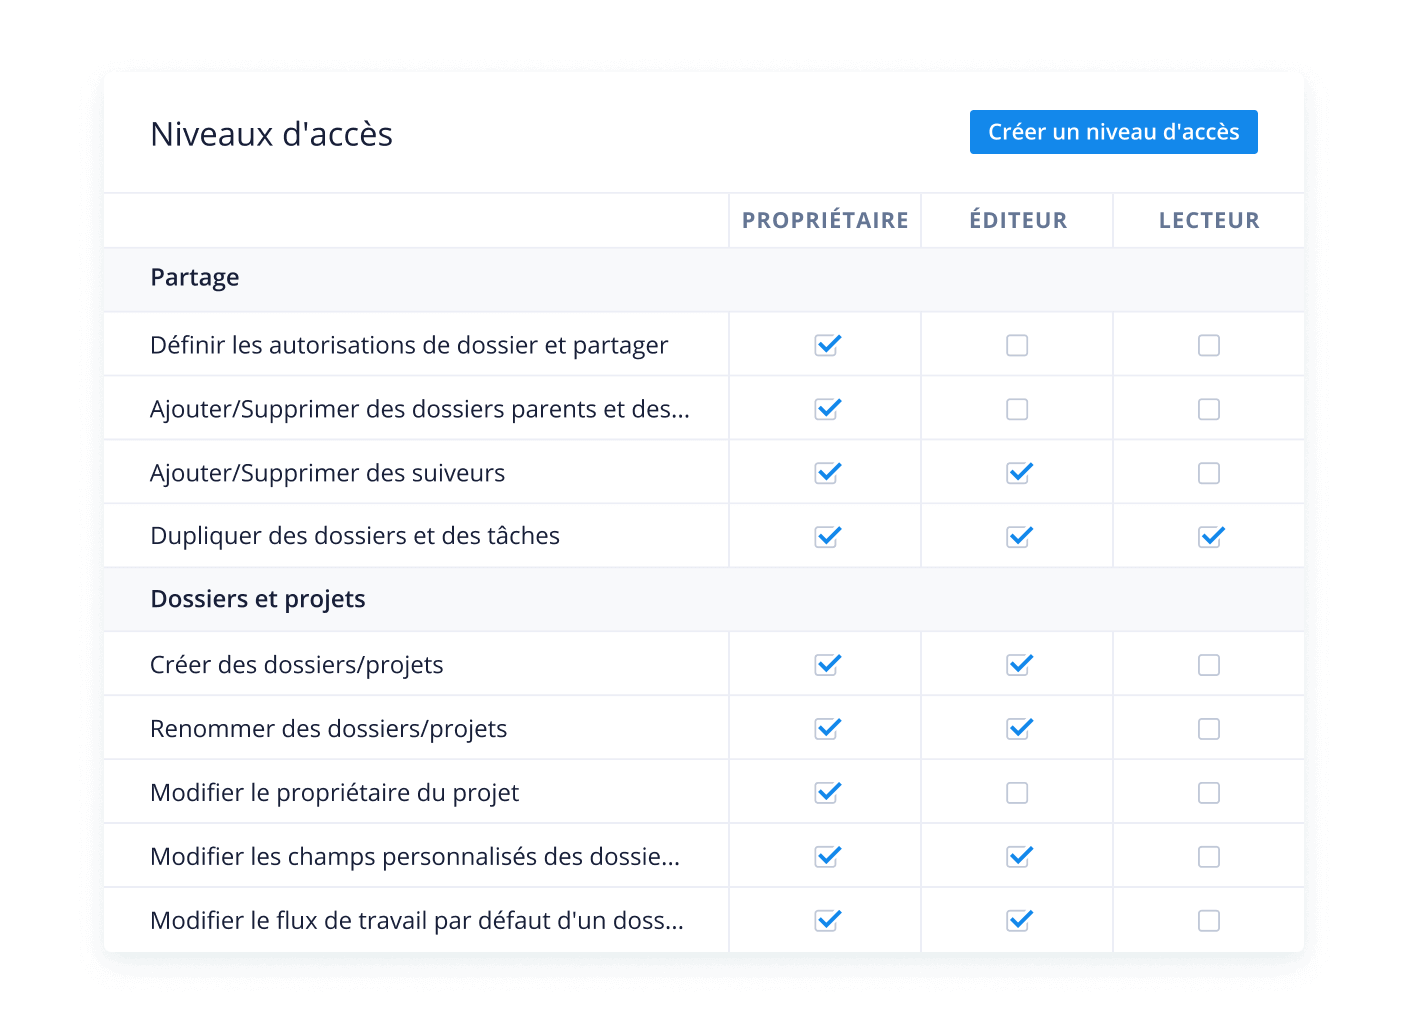
Task: Disable Lecteur for Dupliquer des dossiers et tâches
Action: tap(1211, 537)
